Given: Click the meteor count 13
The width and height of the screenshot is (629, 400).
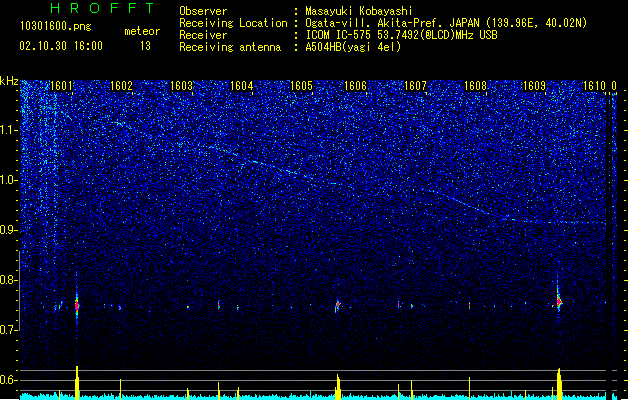Looking at the screenshot, I should point(145,46).
